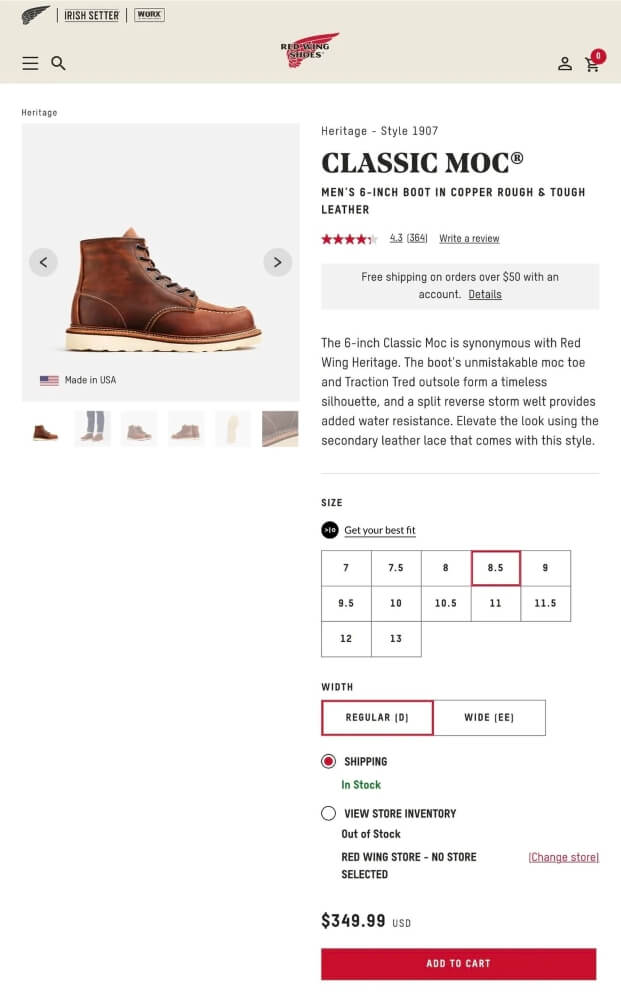Select View Store Inventory radio option
This screenshot has width=621, height=1000.
coord(328,813)
